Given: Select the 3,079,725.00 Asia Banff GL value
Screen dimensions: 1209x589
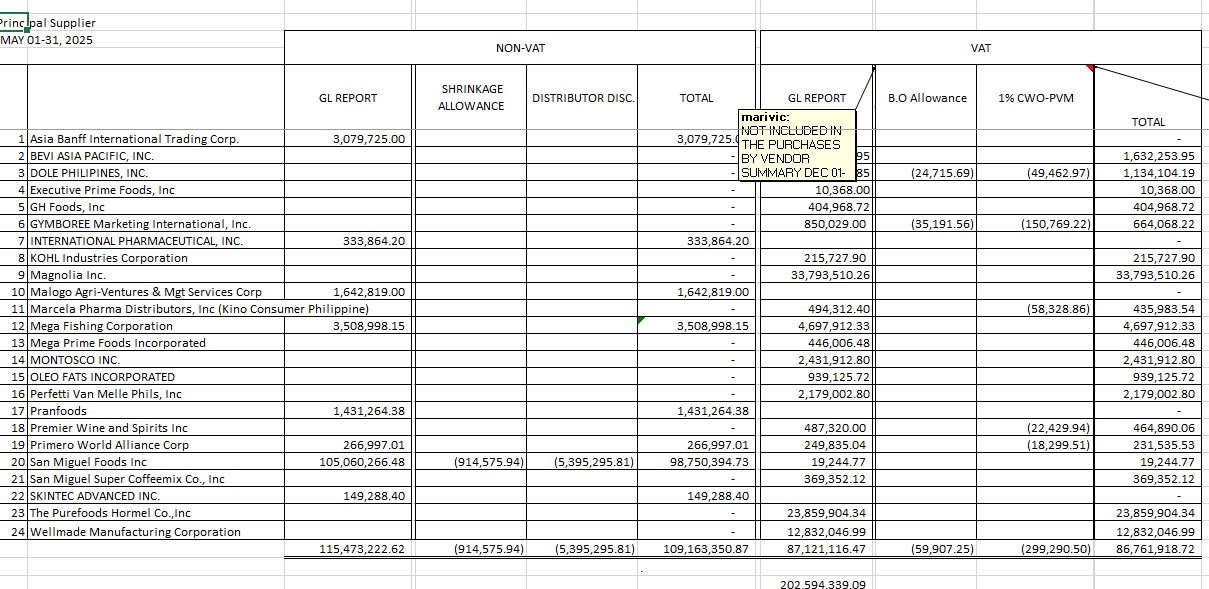Looking at the screenshot, I should pos(348,139).
